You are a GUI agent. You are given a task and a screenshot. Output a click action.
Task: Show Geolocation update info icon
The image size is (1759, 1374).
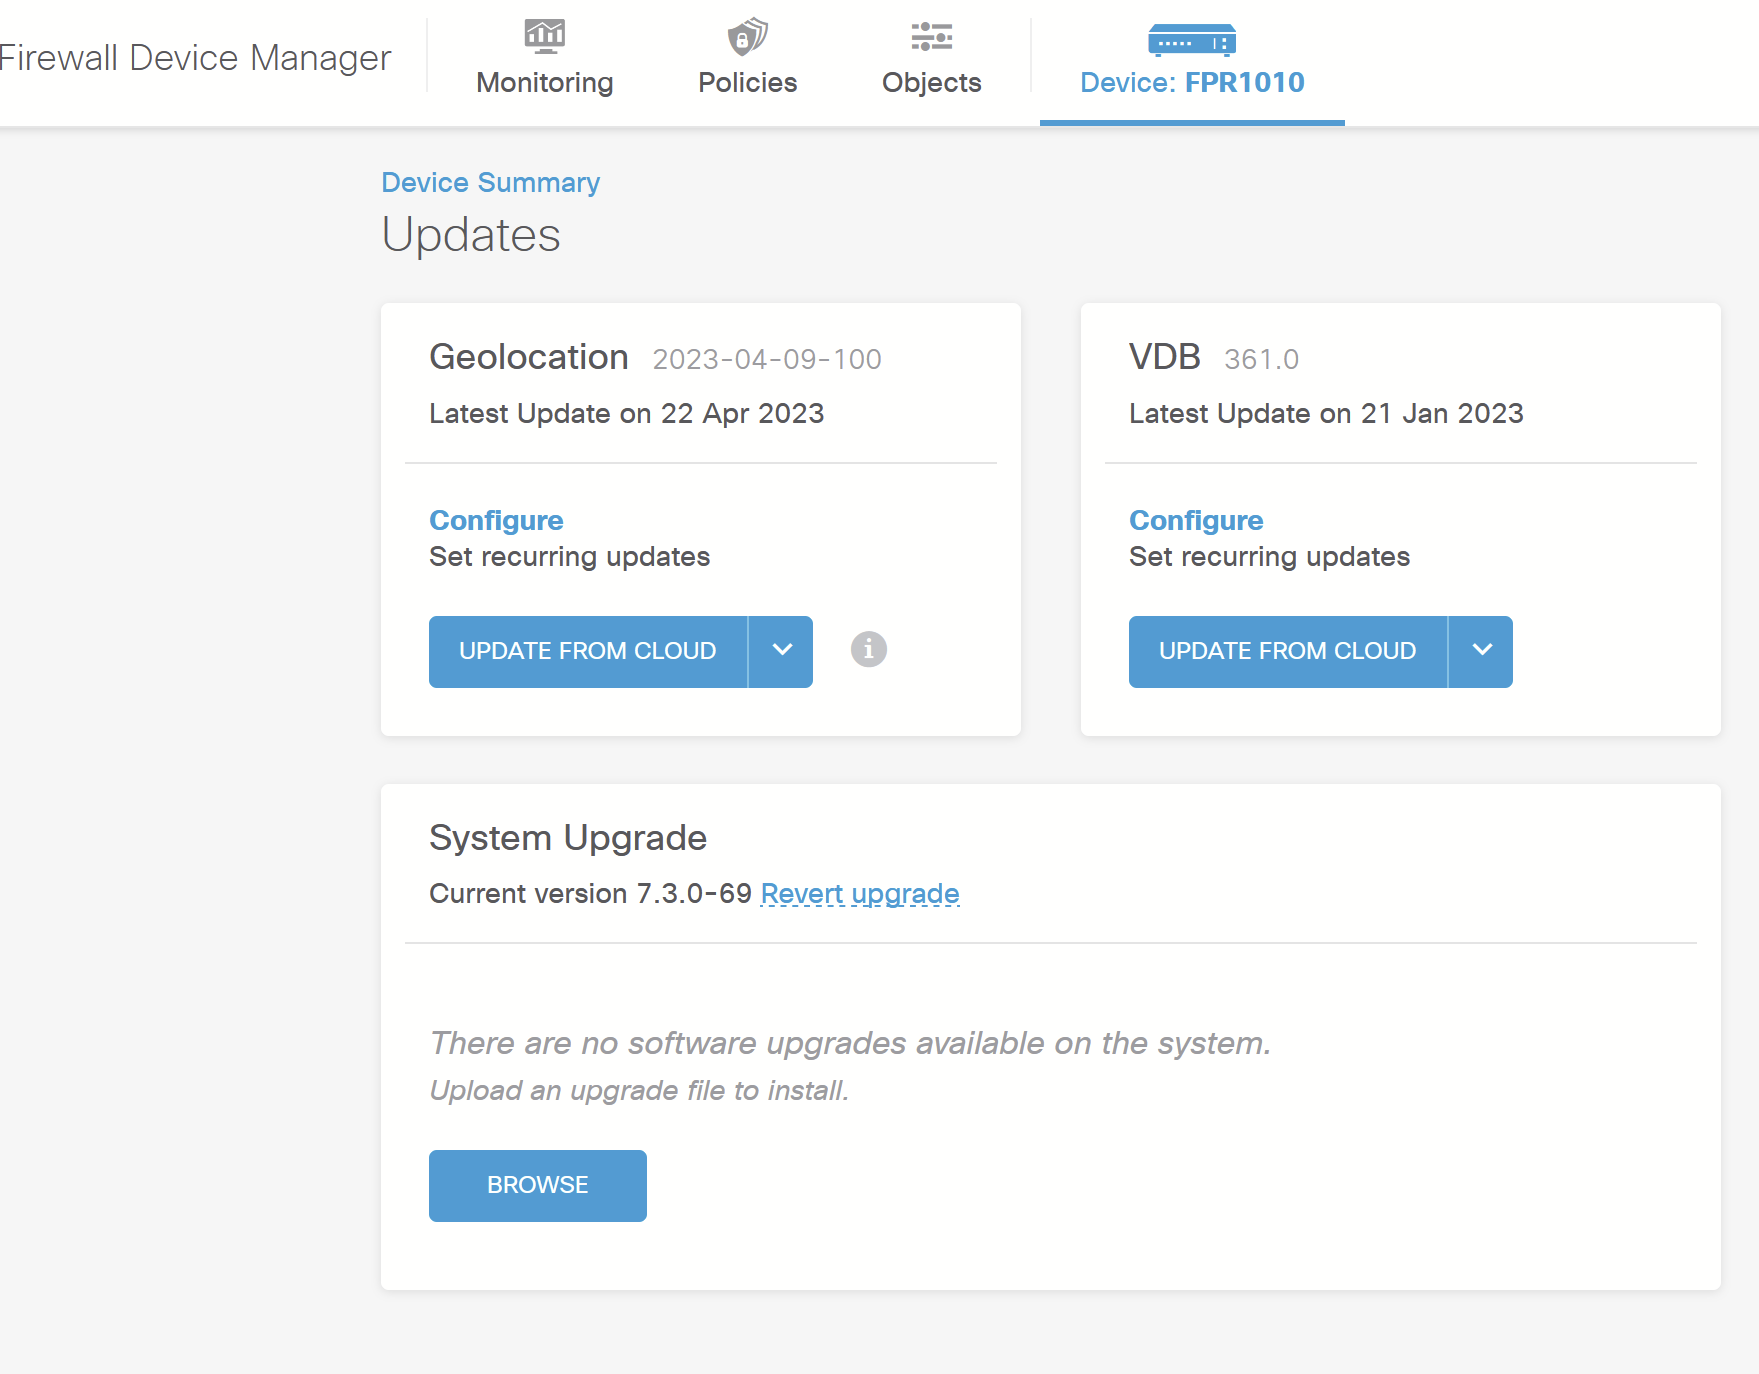[x=868, y=650]
